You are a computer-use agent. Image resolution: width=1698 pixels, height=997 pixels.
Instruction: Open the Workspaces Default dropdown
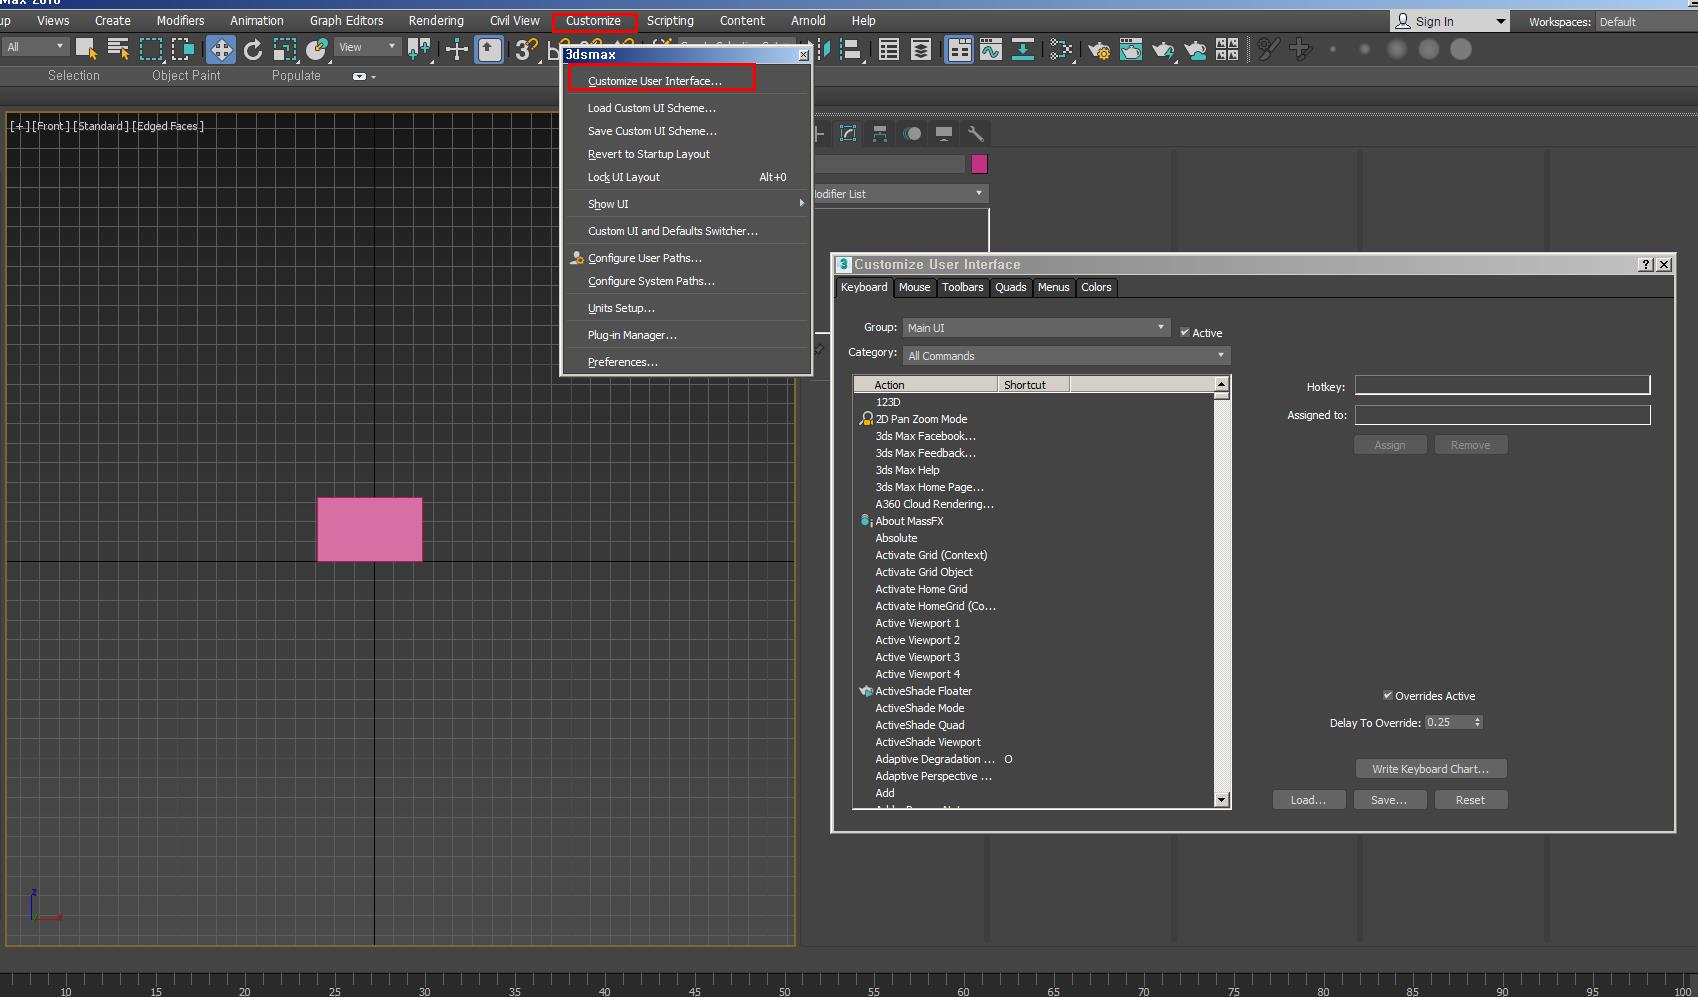(1646, 21)
